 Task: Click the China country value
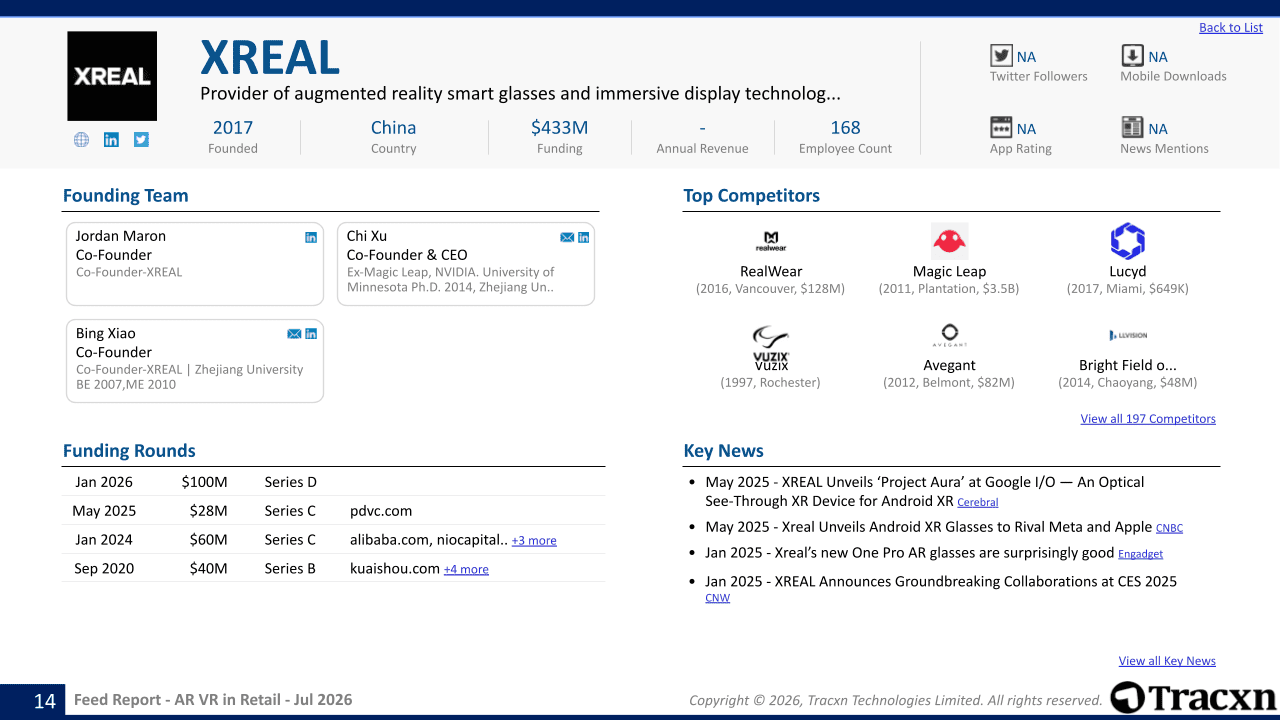point(393,127)
